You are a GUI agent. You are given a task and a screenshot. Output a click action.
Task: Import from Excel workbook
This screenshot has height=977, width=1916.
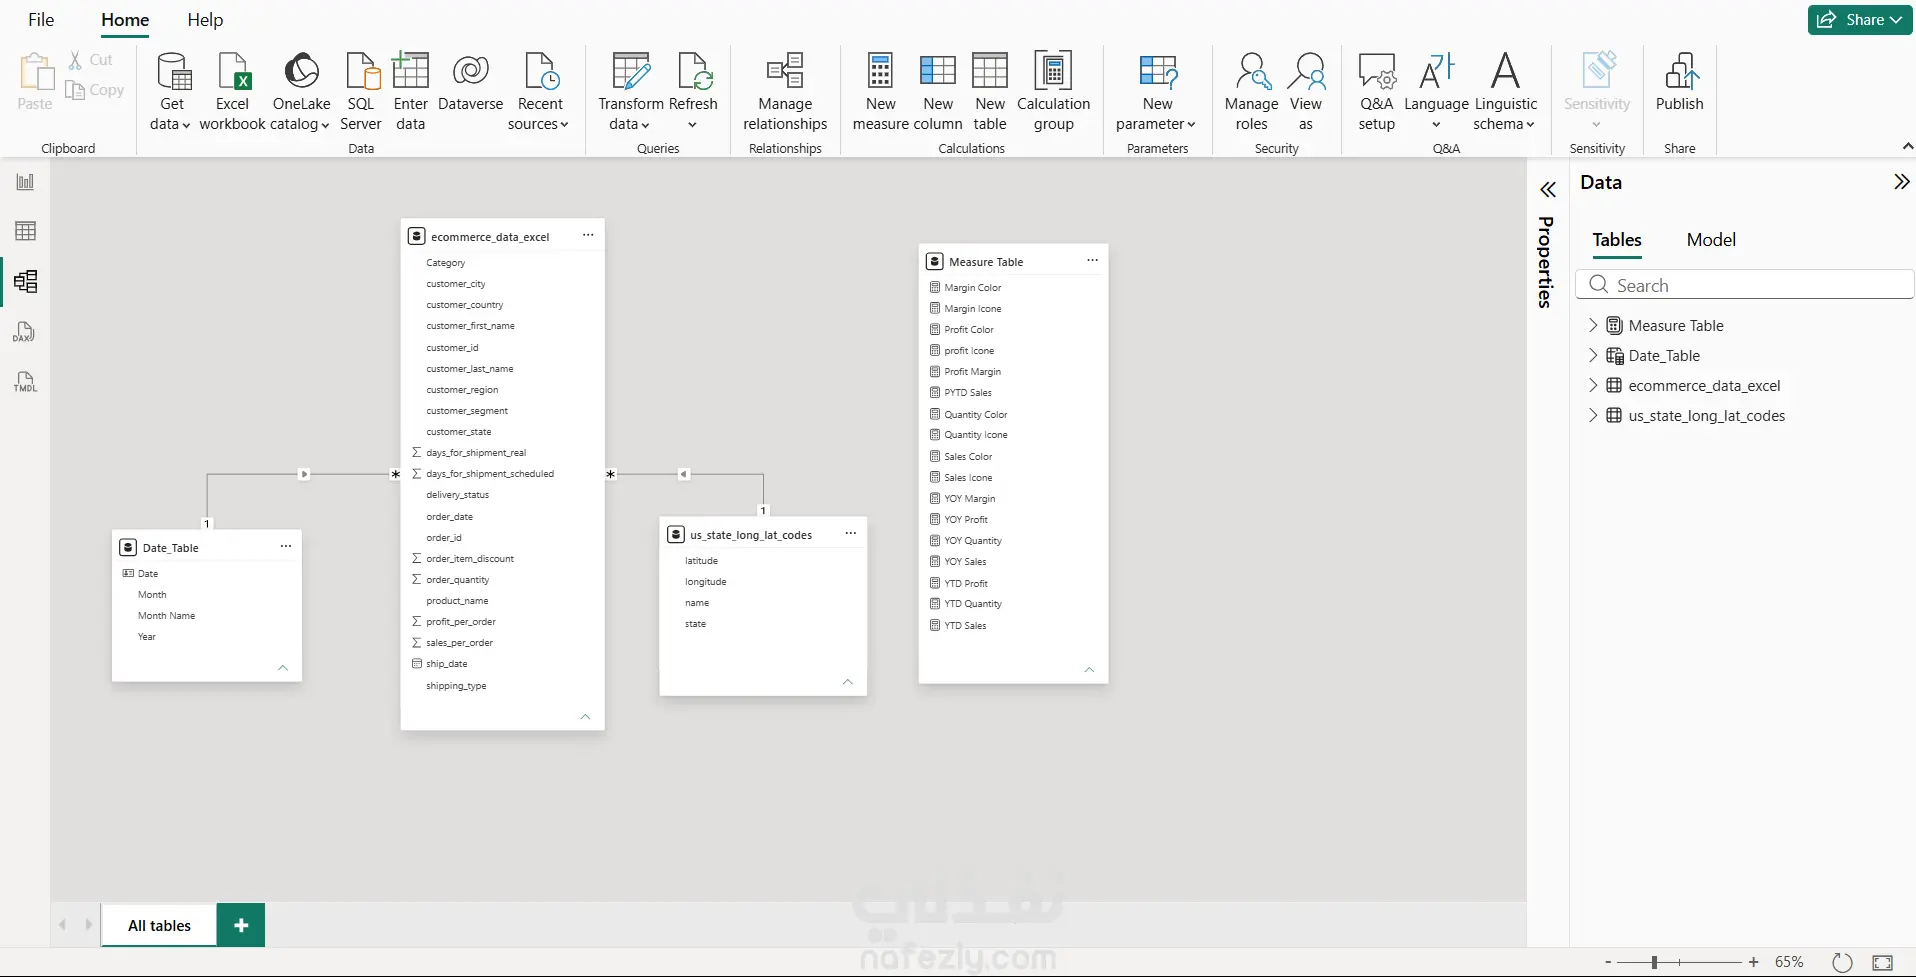tap(232, 92)
